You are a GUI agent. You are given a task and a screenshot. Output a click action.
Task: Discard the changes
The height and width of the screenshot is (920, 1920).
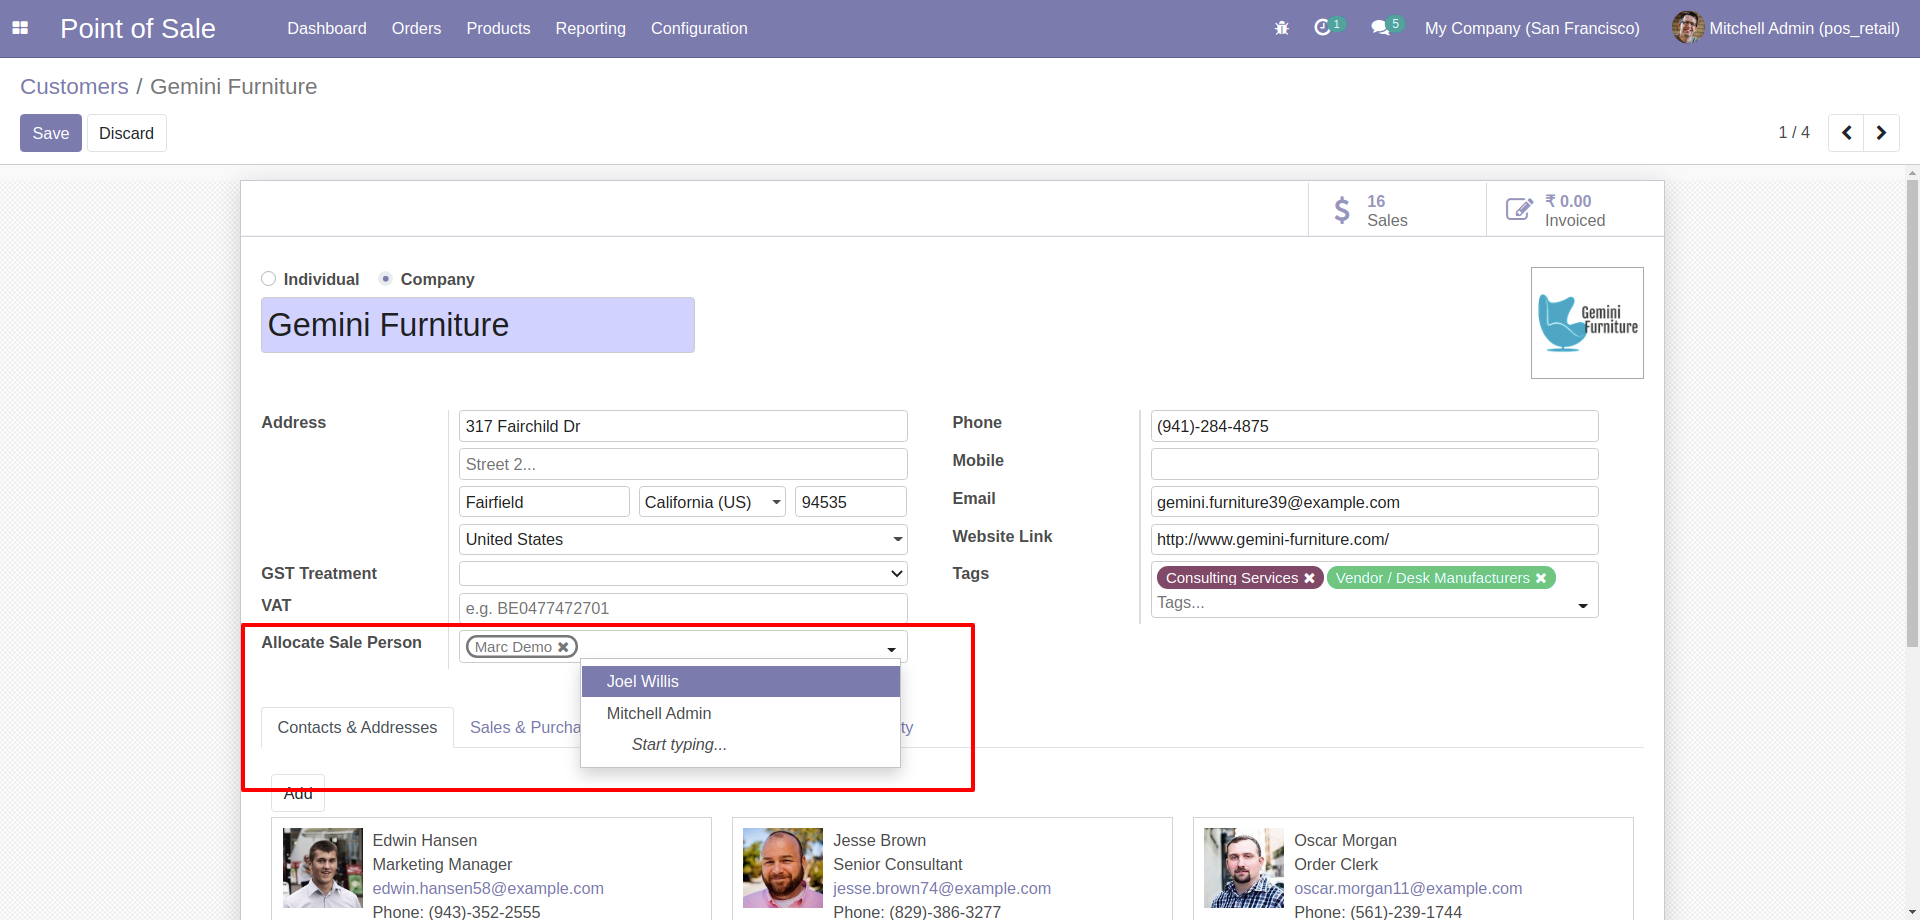[x=126, y=133]
